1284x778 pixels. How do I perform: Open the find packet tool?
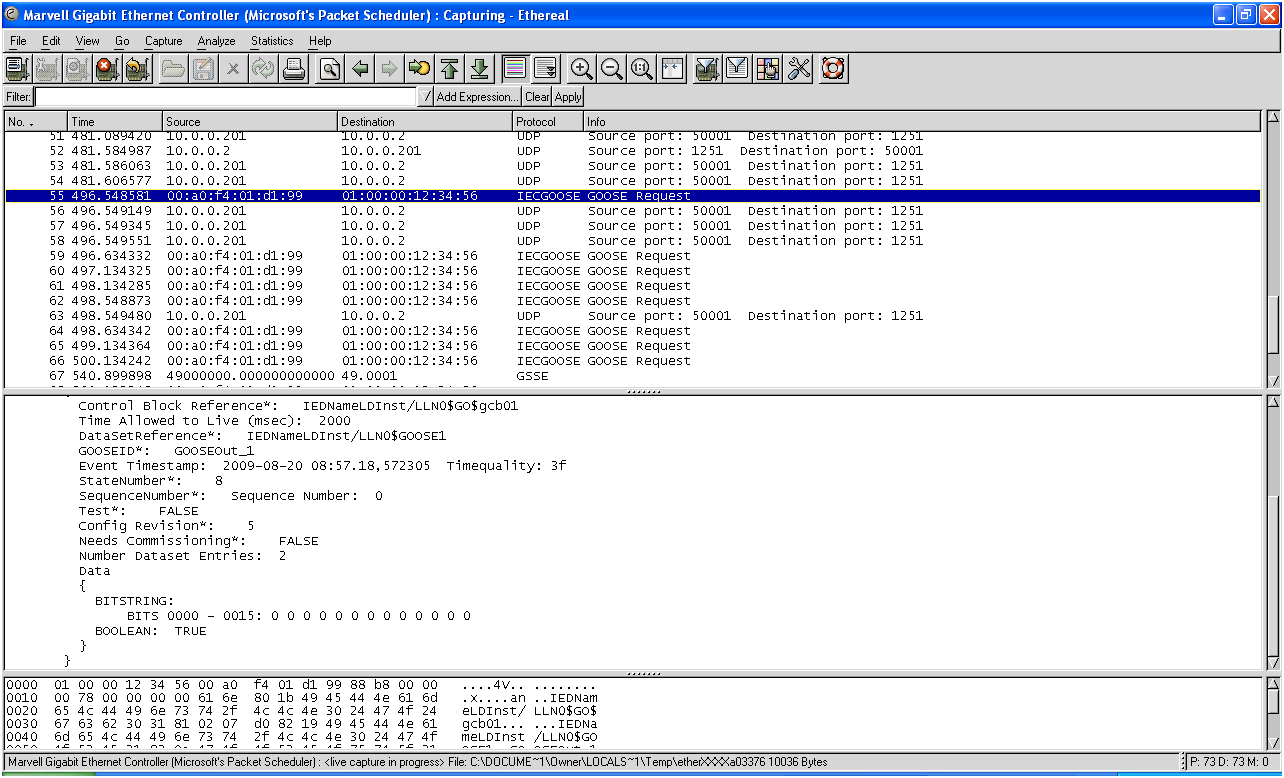(329, 69)
